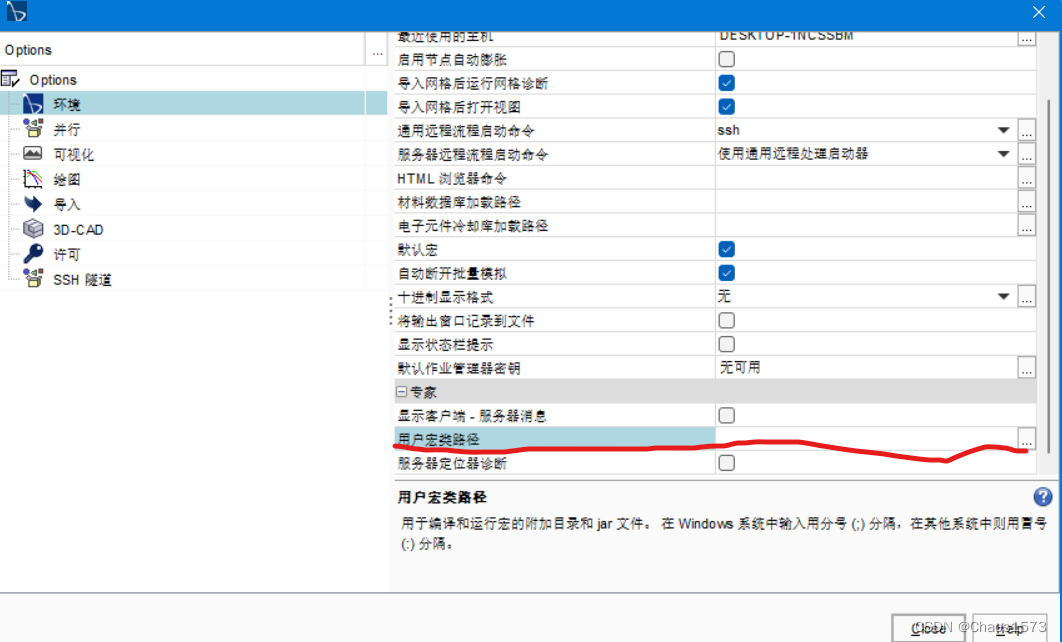Open the 并行 parallel options page
The height and width of the screenshot is (642, 1062).
34,128
